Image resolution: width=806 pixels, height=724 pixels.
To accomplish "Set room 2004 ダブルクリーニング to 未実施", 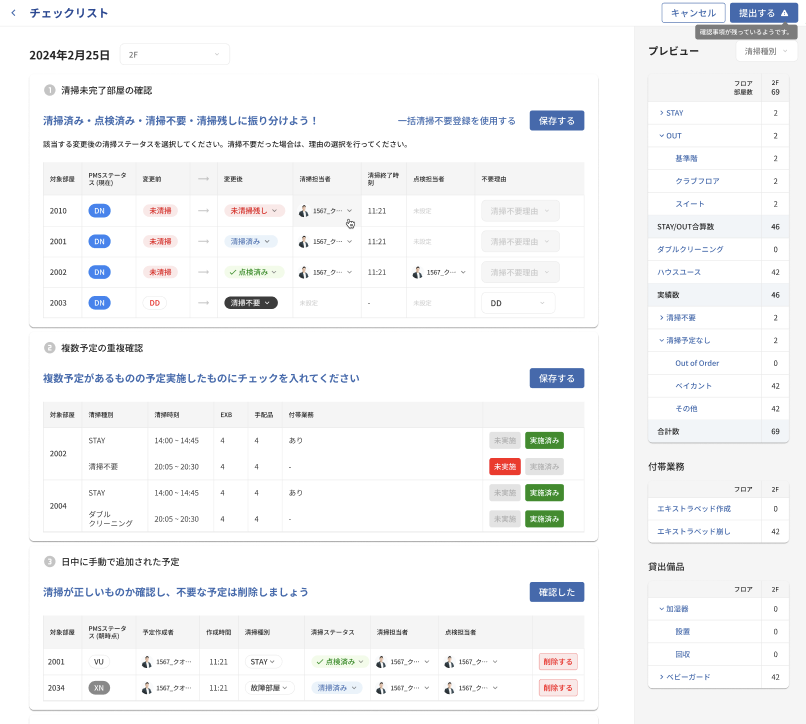I will [x=505, y=519].
